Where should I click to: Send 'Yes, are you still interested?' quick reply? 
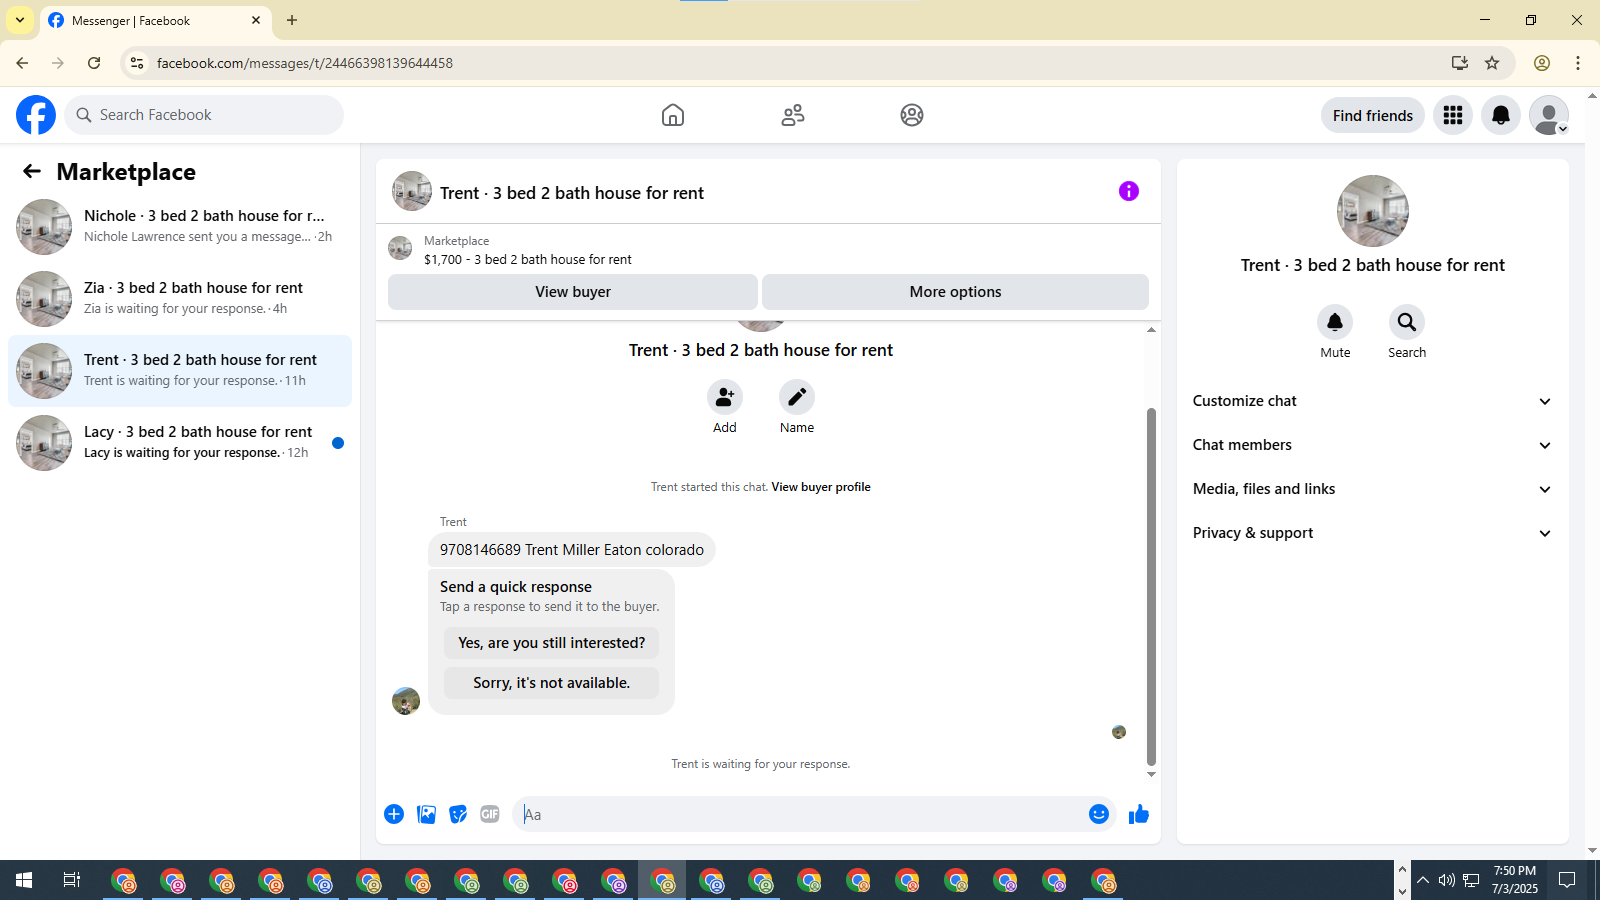[551, 643]
